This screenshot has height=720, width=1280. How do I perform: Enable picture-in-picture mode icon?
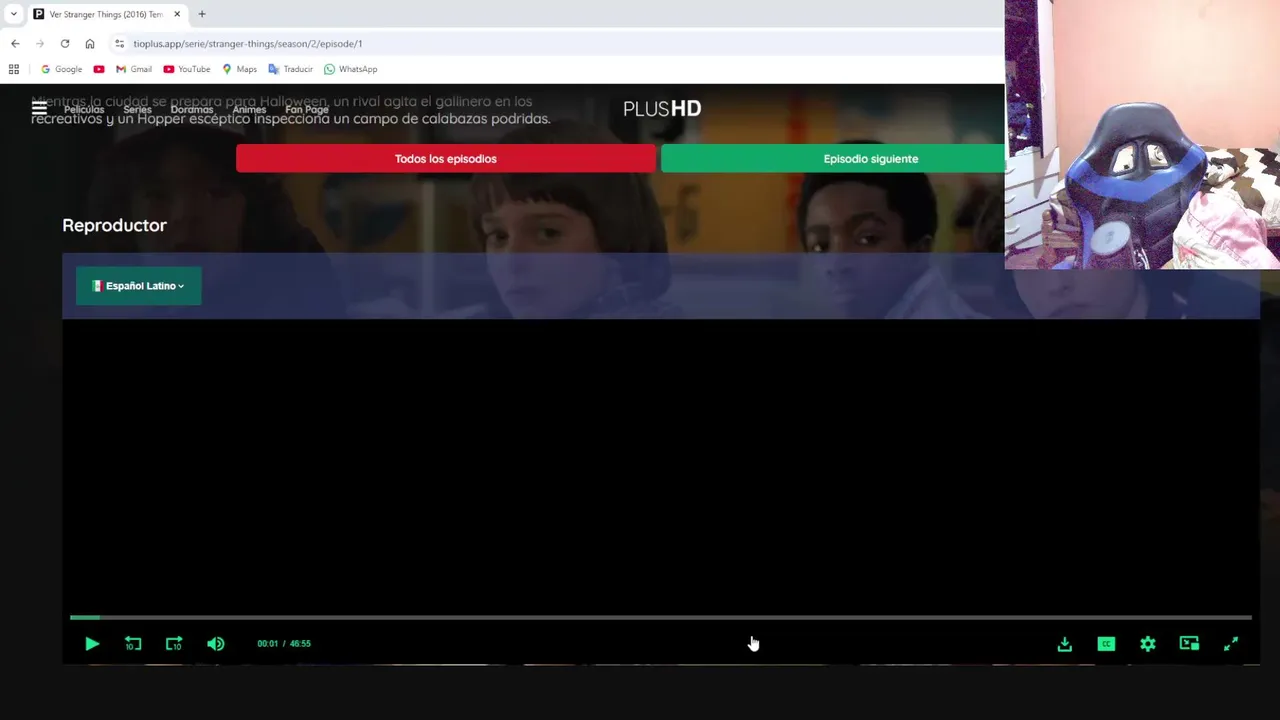pyautogui.click(x=1189, y=644)
